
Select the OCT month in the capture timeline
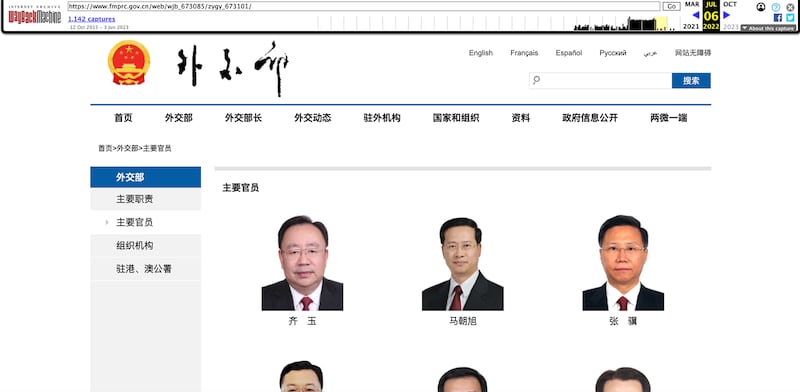point(730,5)
